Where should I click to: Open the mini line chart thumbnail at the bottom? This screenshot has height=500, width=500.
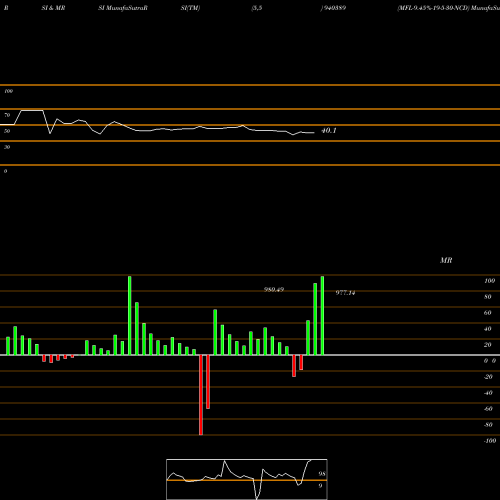[247, 479]
